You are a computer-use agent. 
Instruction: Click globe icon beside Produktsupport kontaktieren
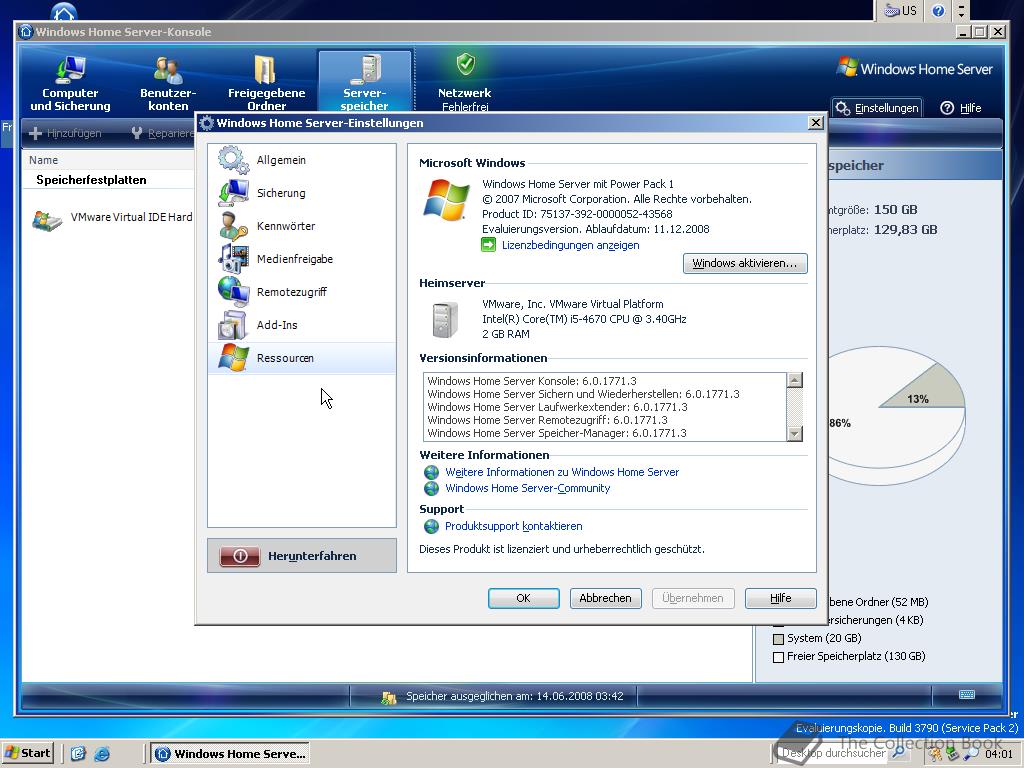[431, 526]
